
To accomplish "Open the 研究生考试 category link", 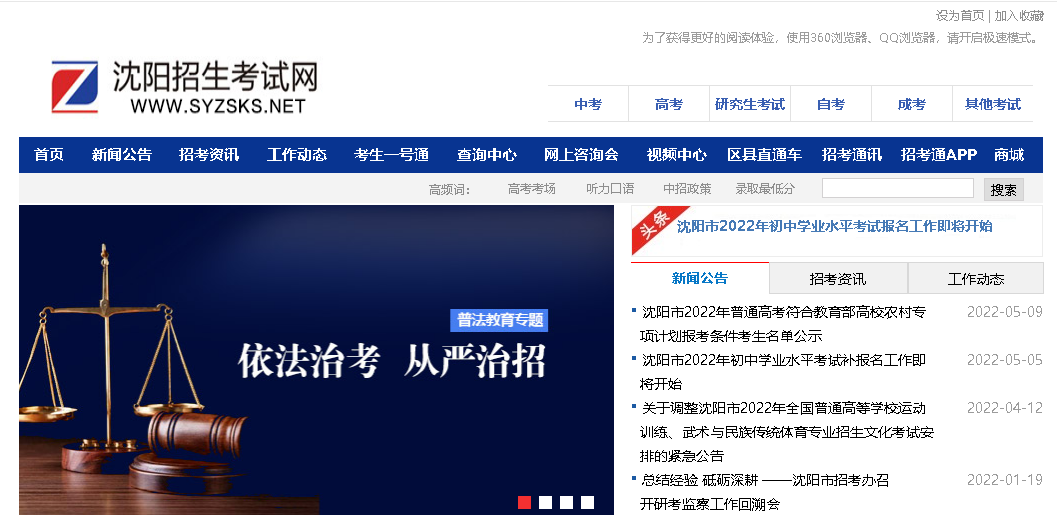I will [x=750, y=104].
